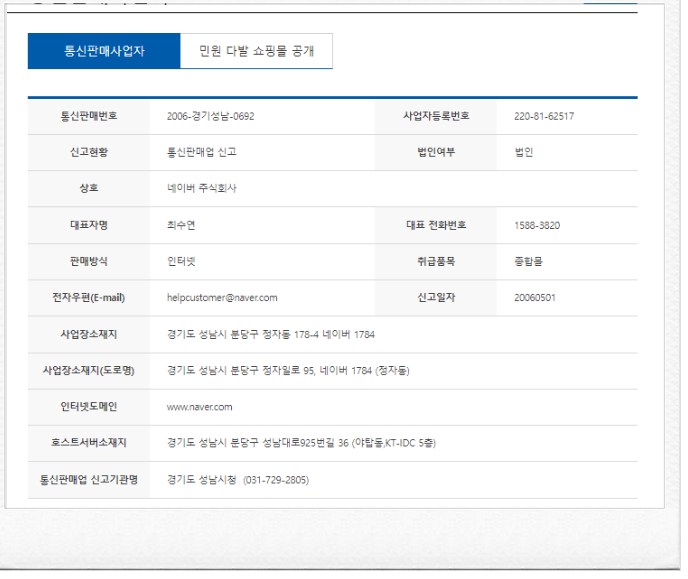Screen dimensions: 688x579
Task: Click the representative name 최수연
Action: (181, 225)
